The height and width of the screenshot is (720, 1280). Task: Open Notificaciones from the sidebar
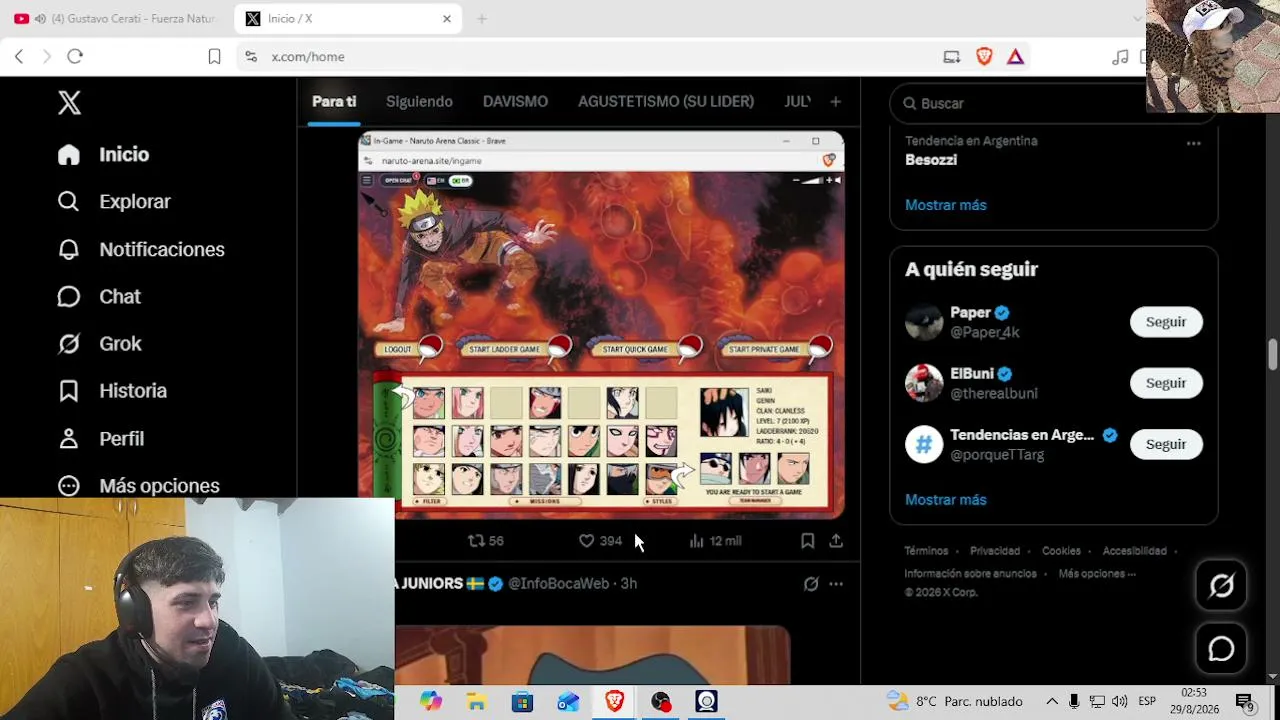coord(141,249)
